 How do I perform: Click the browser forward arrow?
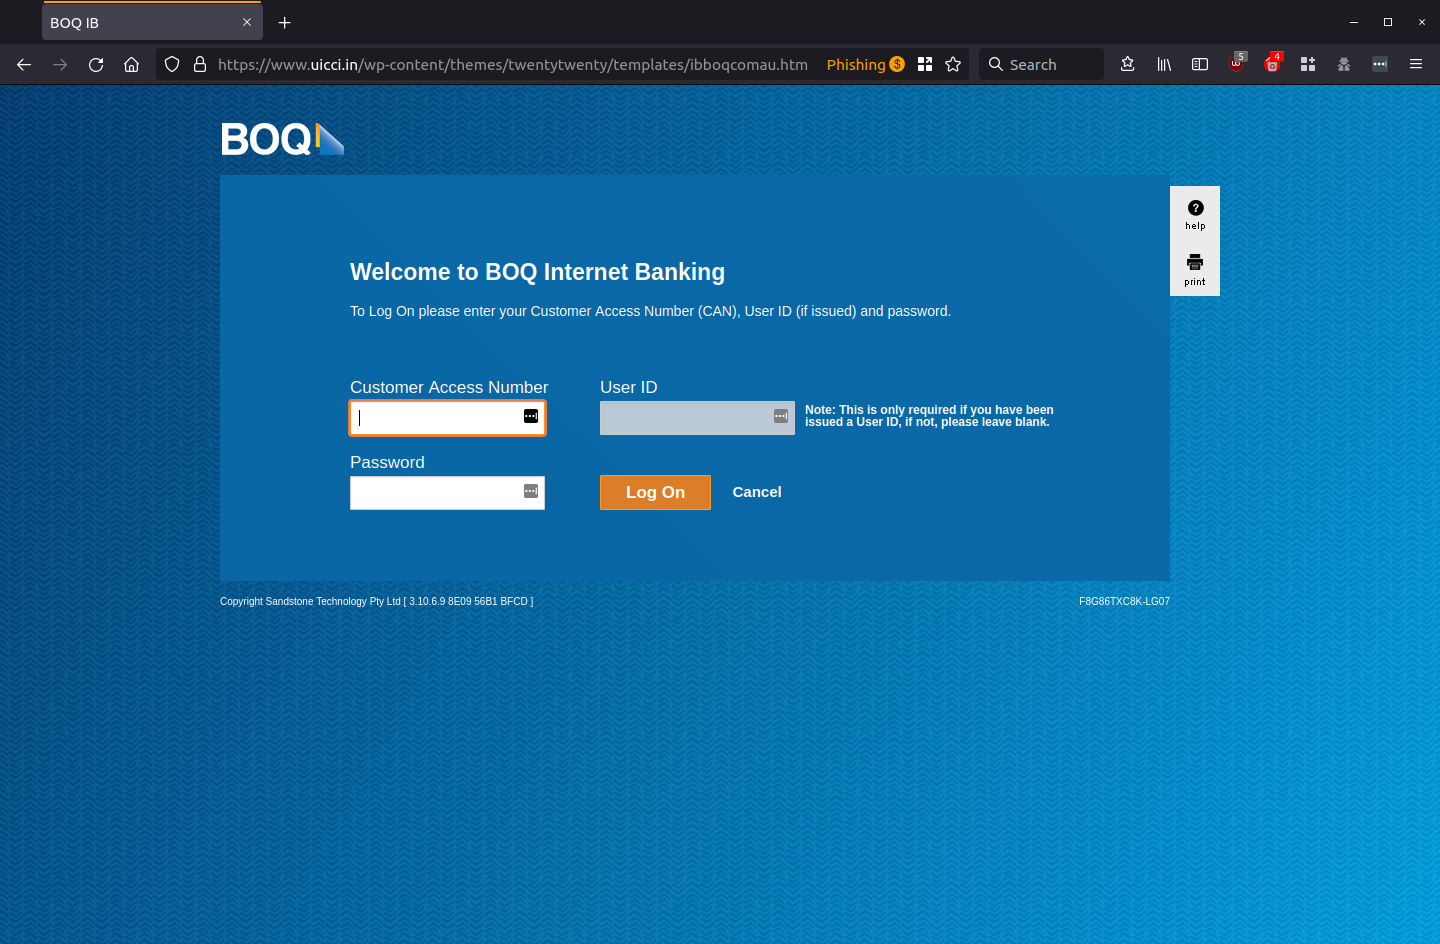click(x=60, y=64)
